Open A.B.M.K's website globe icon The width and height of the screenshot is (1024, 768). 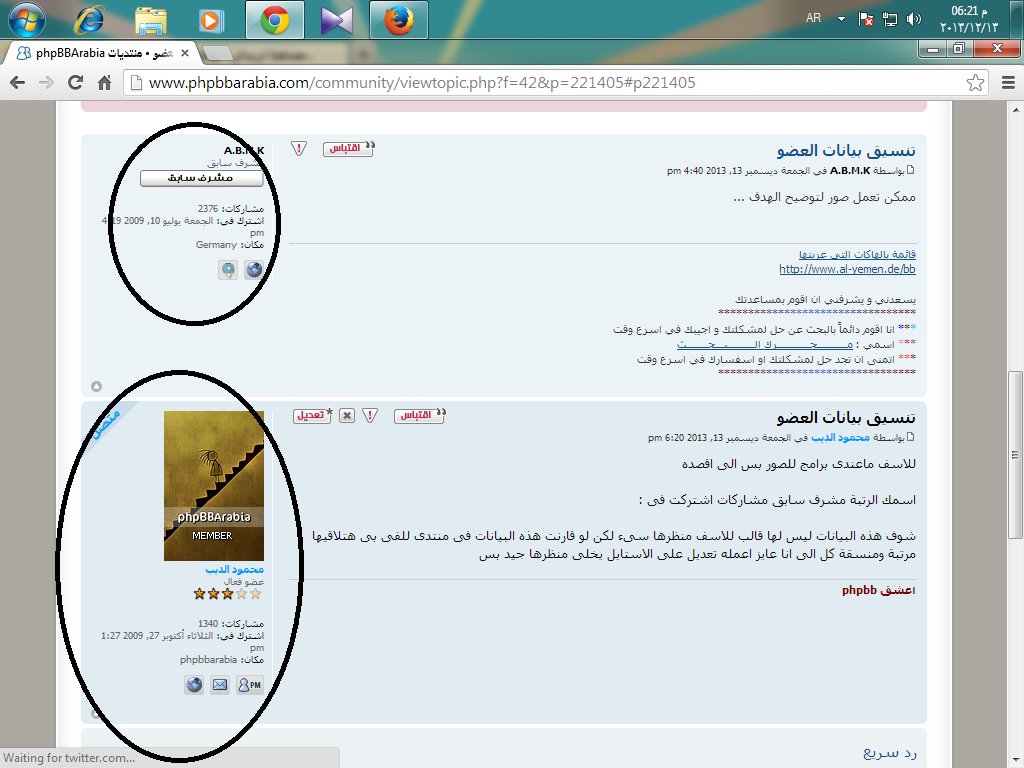254,269
